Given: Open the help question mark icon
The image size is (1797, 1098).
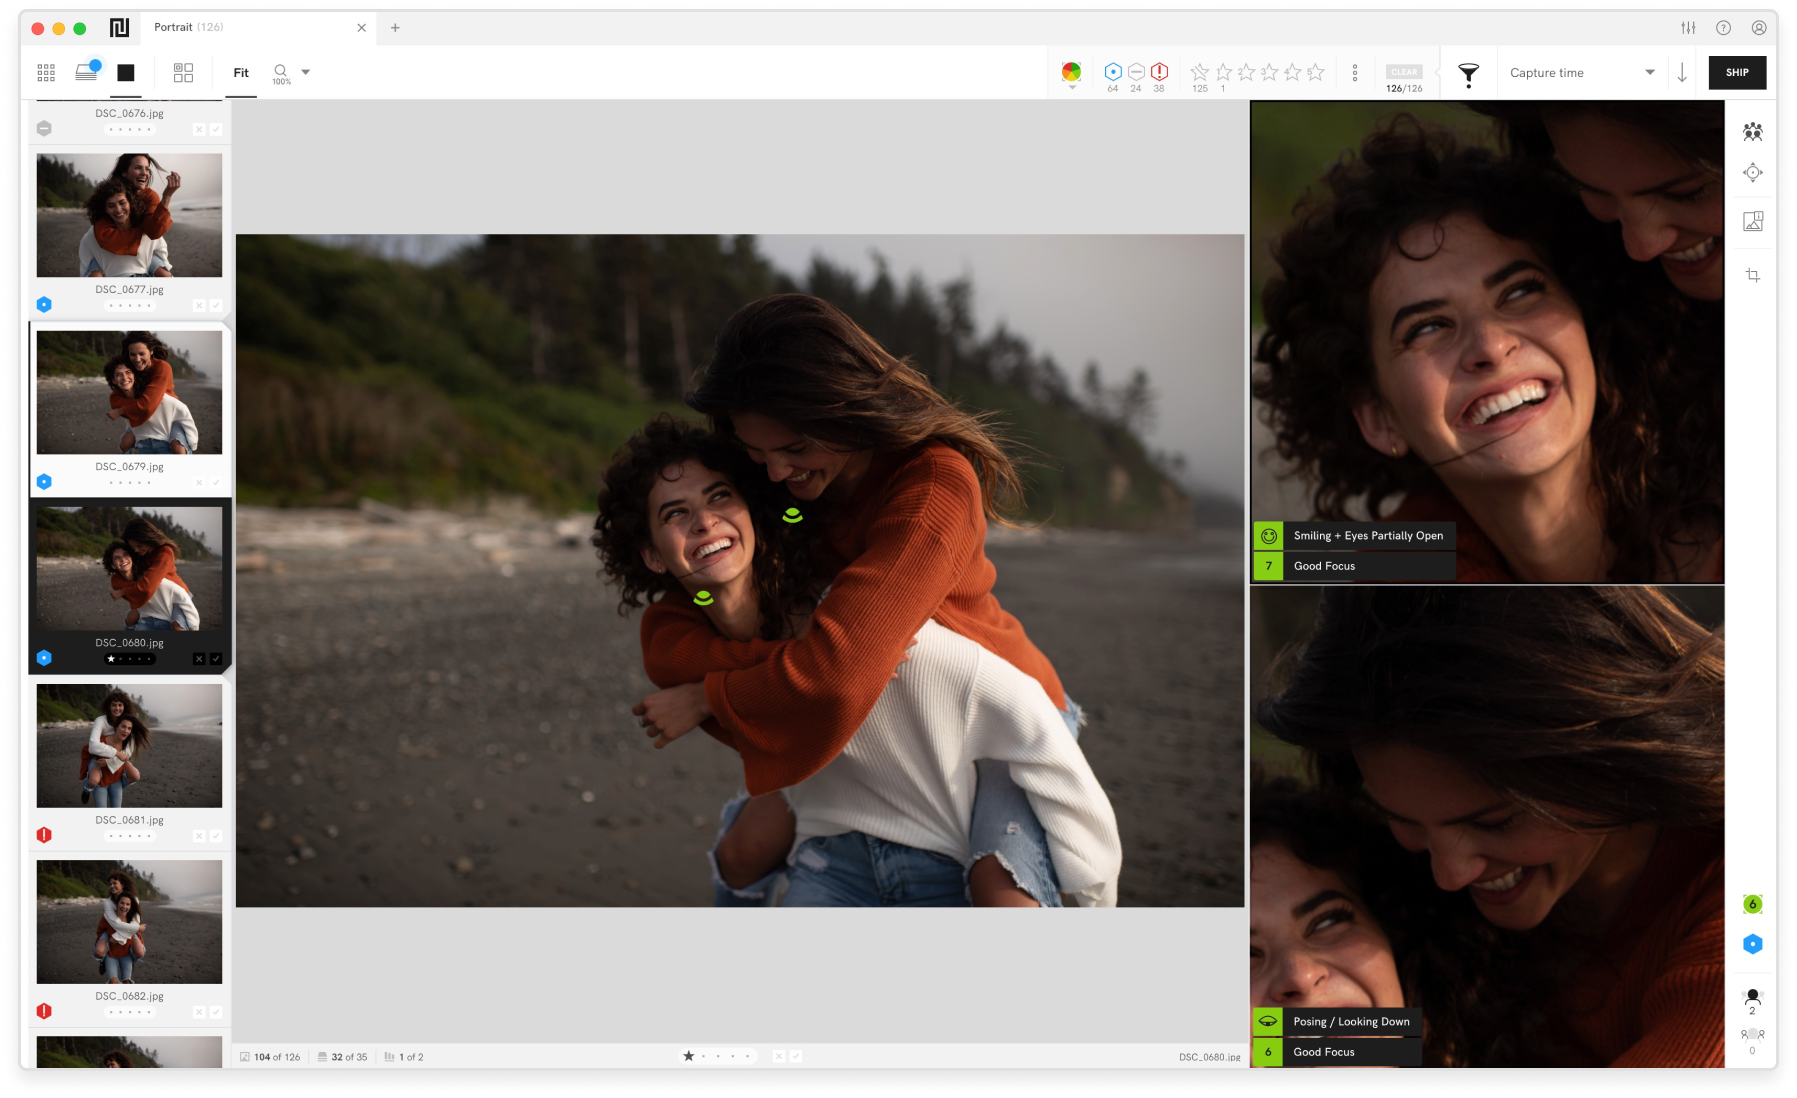Looking at the screenshot, I should [x=1723, y=28].
